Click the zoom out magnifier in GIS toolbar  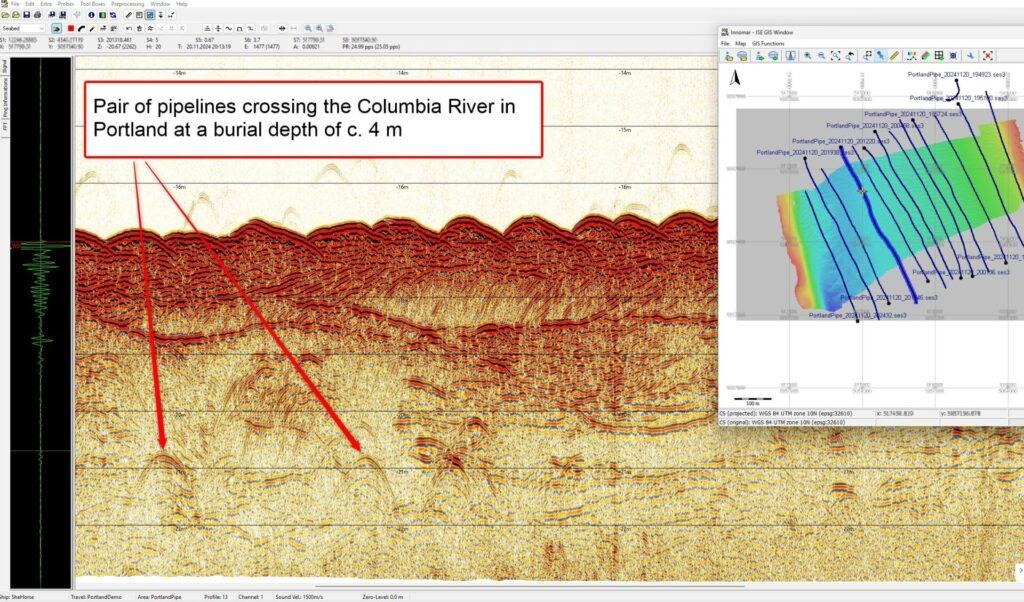click(x=822, y=56)
